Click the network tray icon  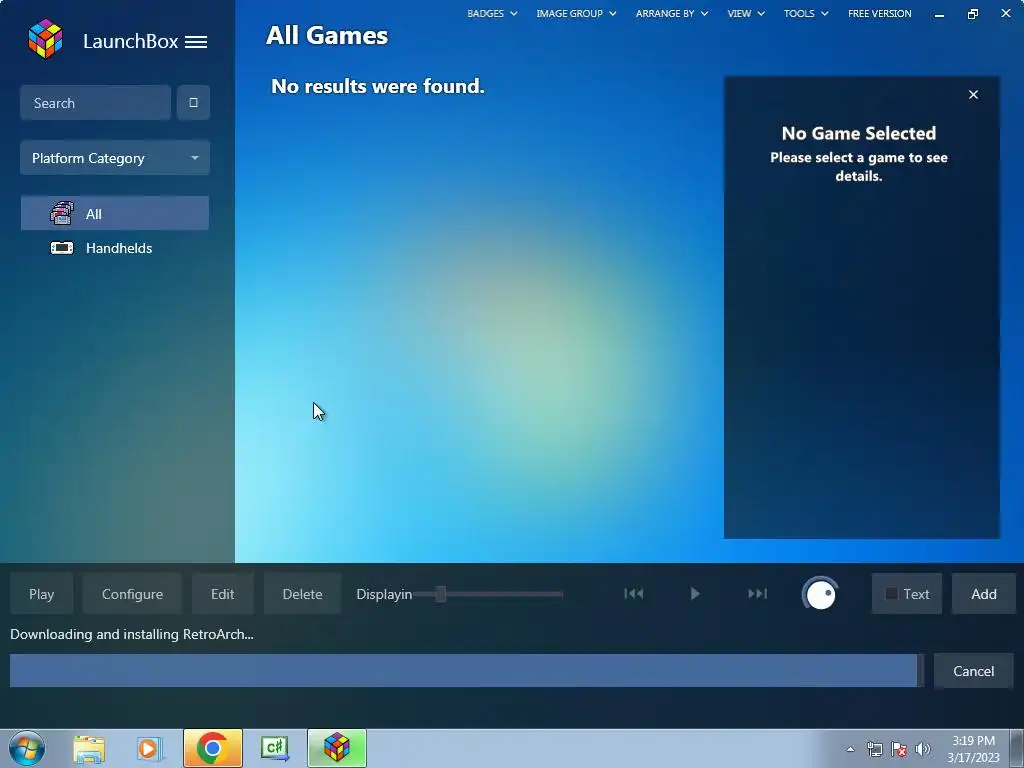tap(874, 749)
